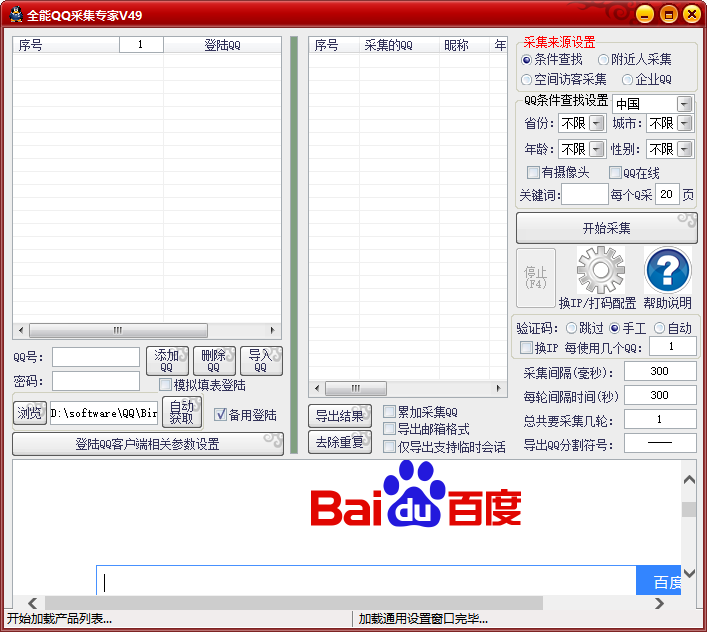
Task: Click the 序号 header in login QQ list
Action: (66, 45)
